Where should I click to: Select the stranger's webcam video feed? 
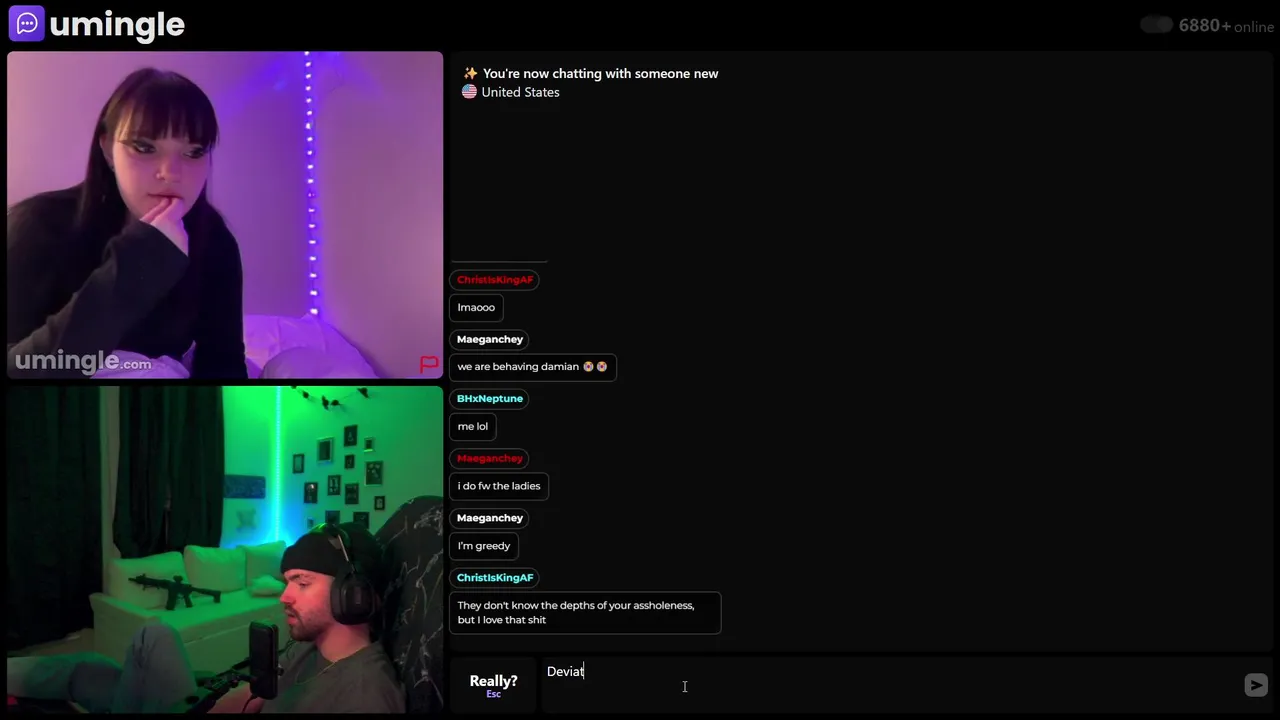point(225,215)
